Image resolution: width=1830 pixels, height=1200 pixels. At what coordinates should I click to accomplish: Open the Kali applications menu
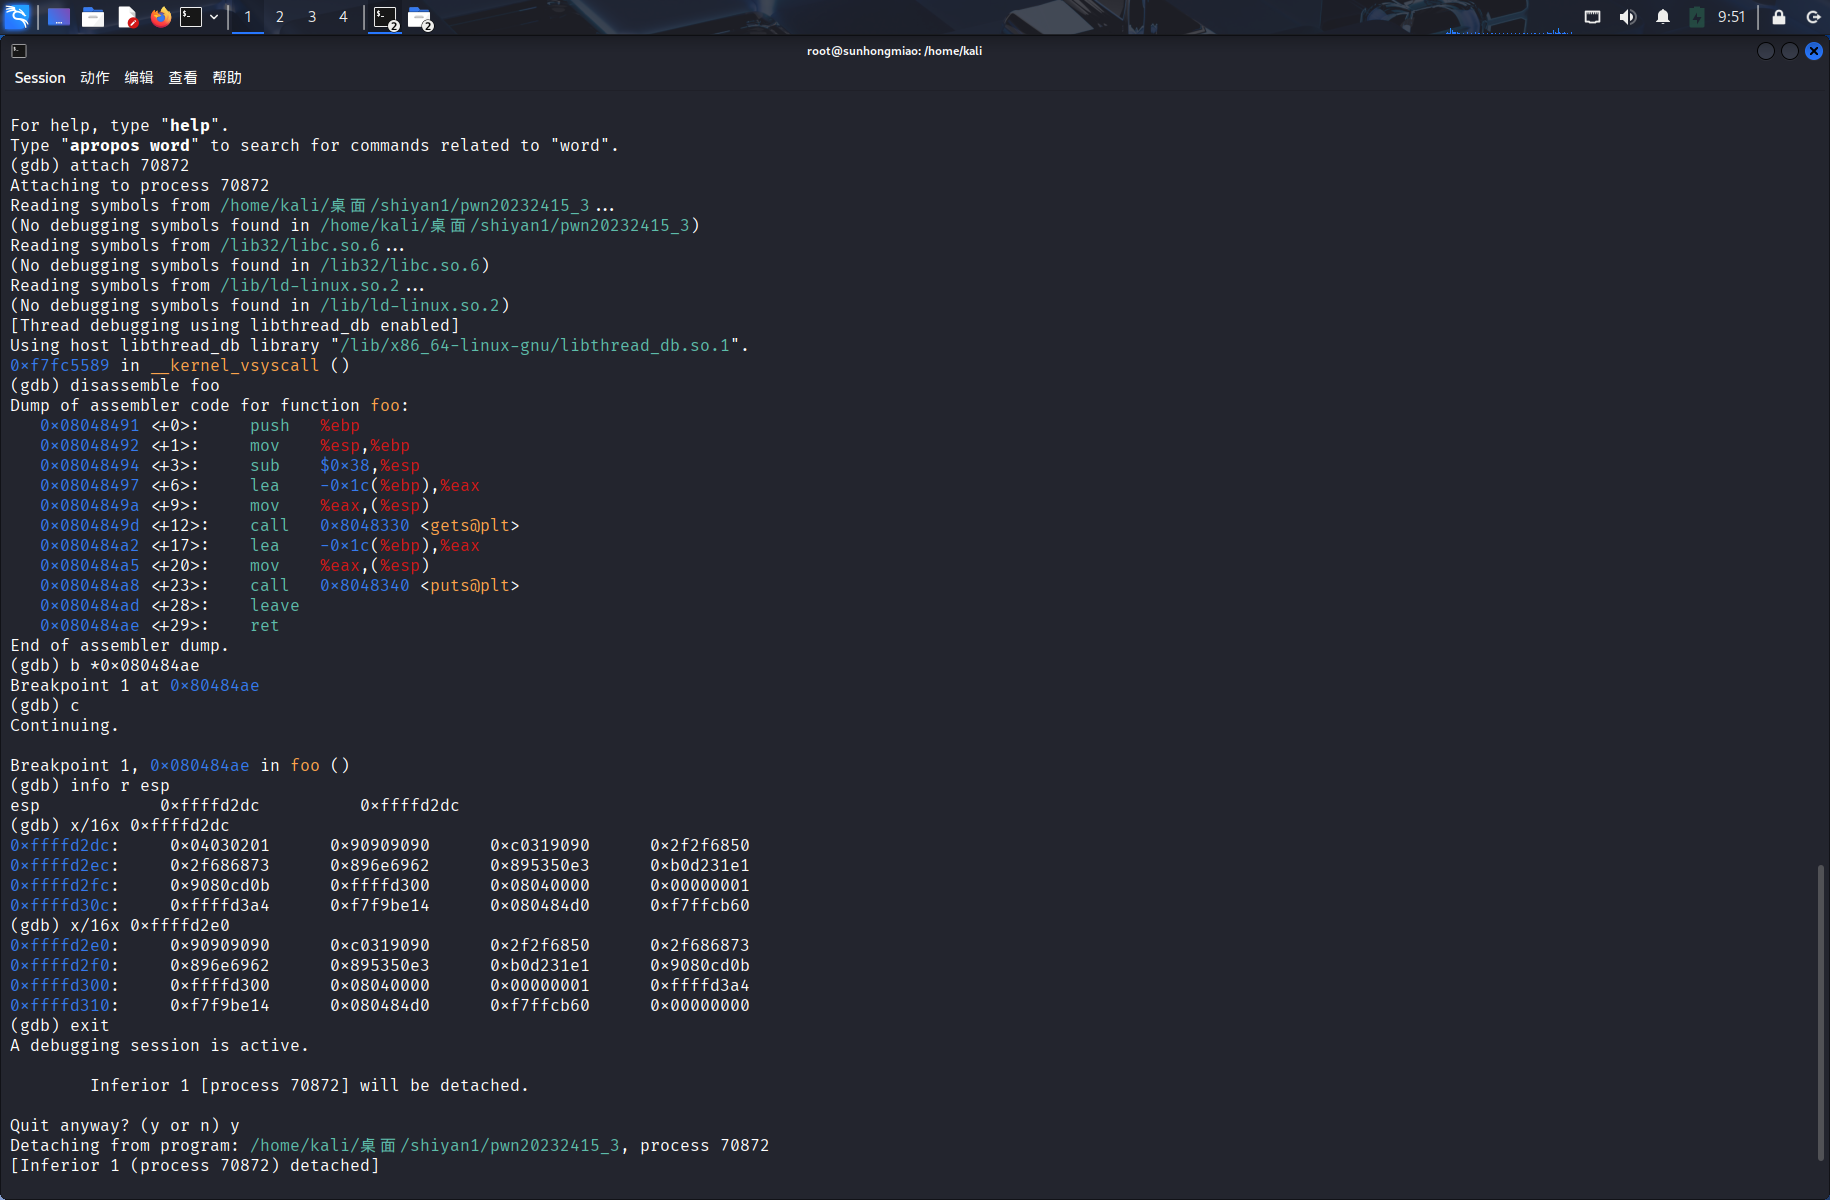(18, 17)
